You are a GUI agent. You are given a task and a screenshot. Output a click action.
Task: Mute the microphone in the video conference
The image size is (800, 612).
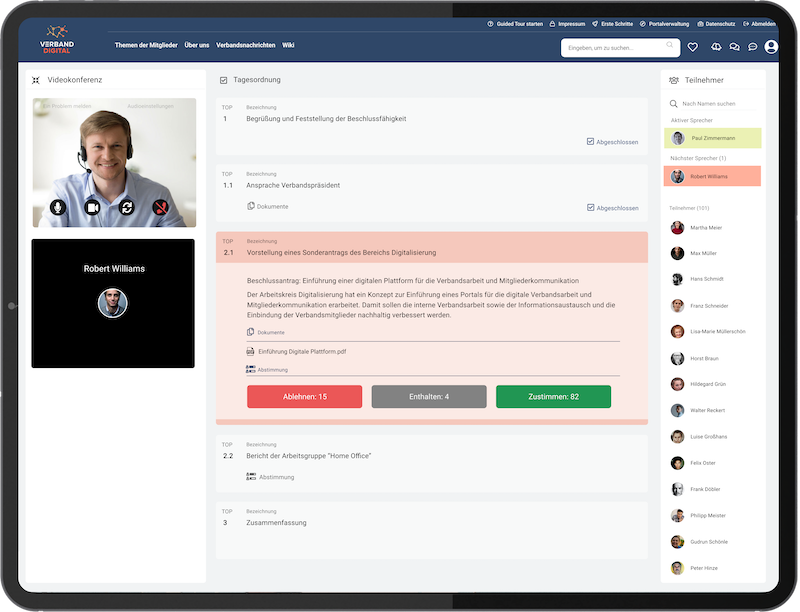click(x=59, y=208)
